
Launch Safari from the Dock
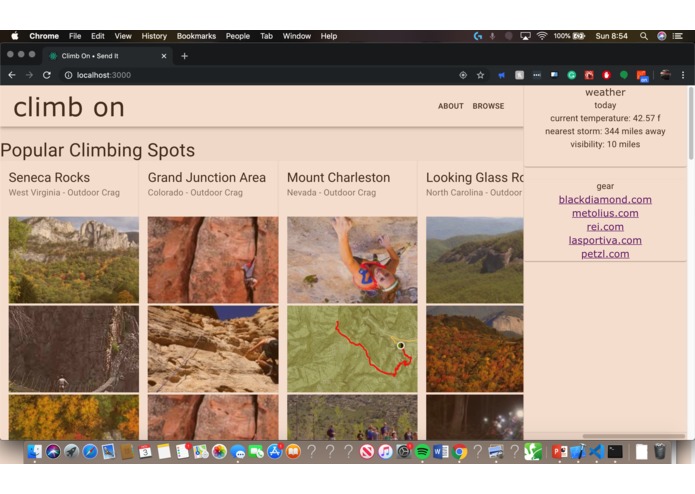tap(90, 451)
